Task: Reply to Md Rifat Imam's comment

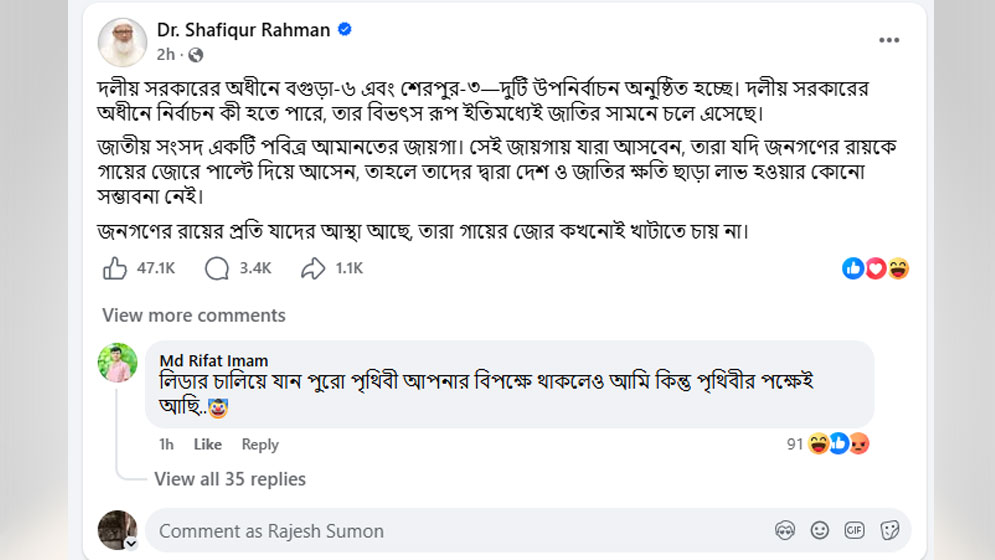Action: point(260,444)
